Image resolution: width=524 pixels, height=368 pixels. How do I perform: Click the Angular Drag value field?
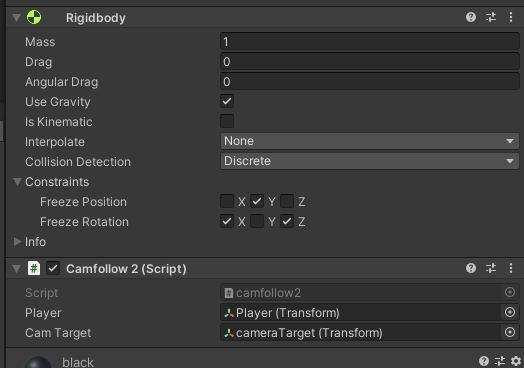[370, 82]
